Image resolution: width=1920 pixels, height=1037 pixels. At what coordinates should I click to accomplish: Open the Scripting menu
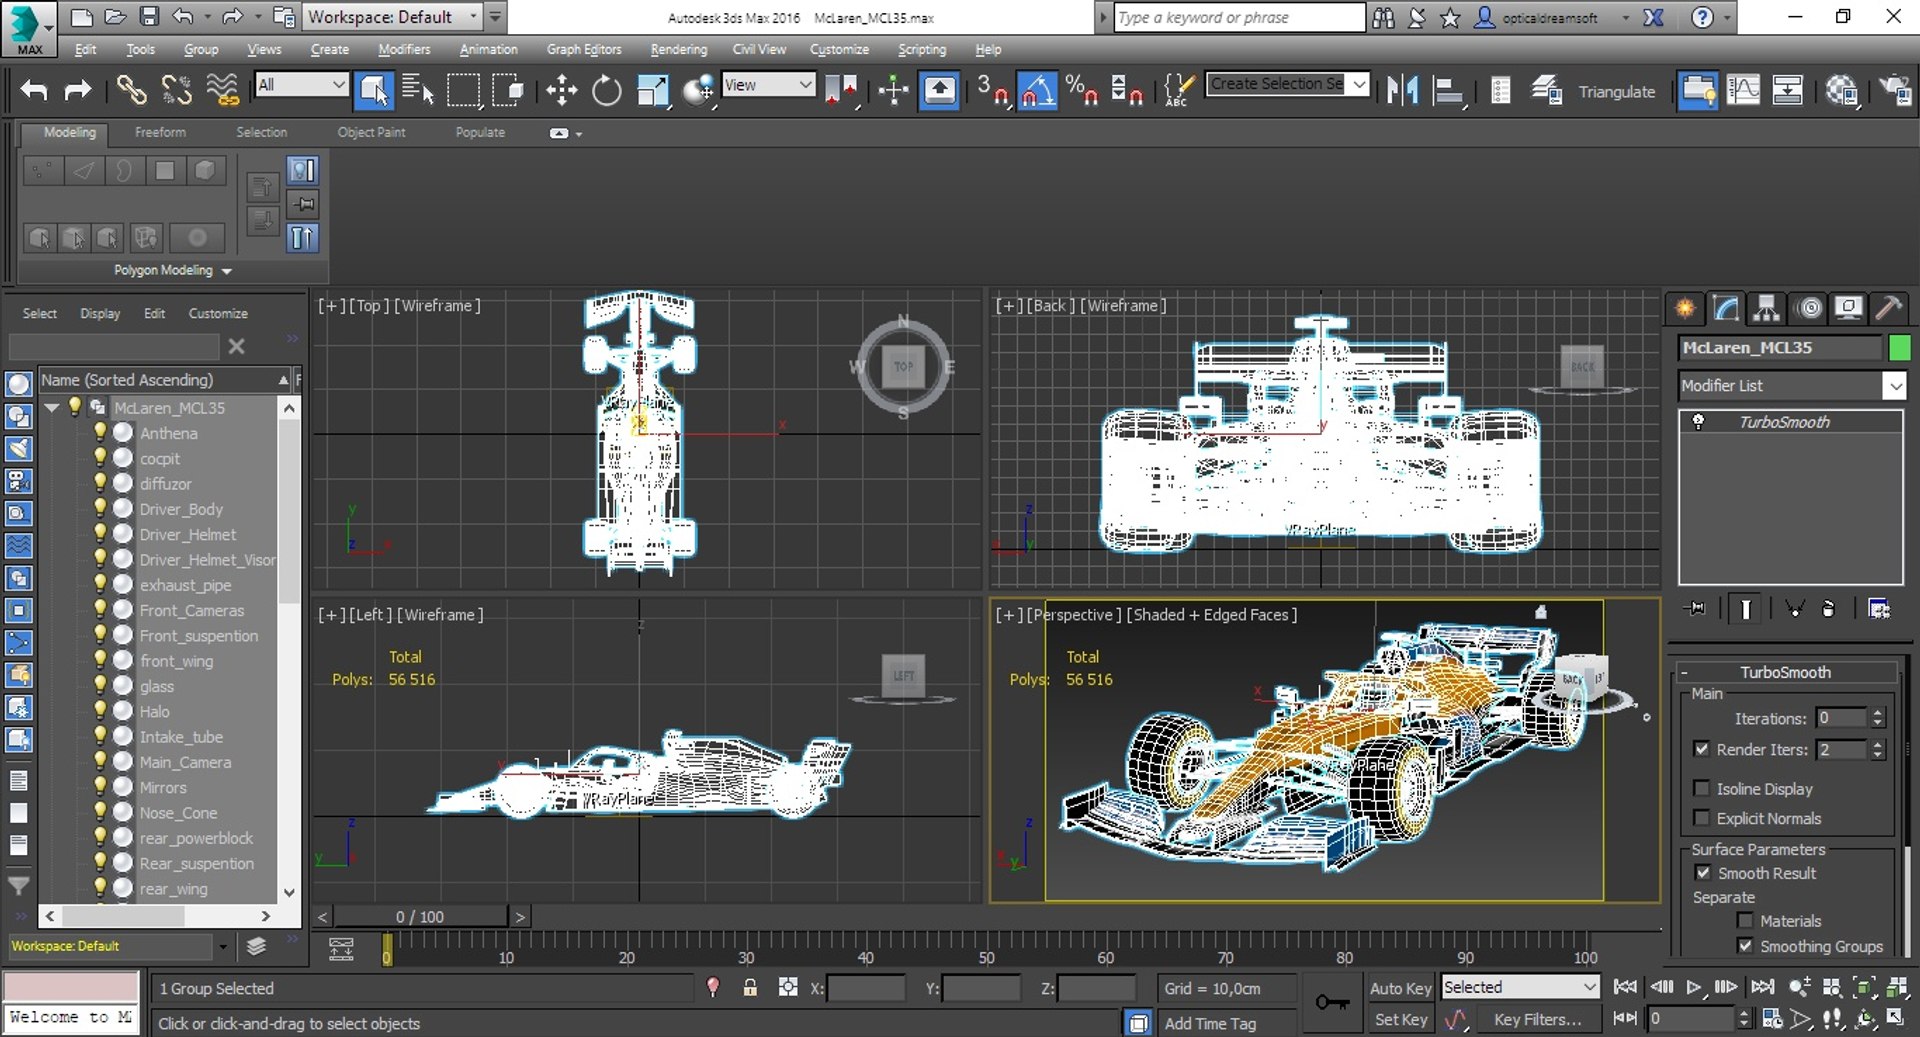coord(921,49)
